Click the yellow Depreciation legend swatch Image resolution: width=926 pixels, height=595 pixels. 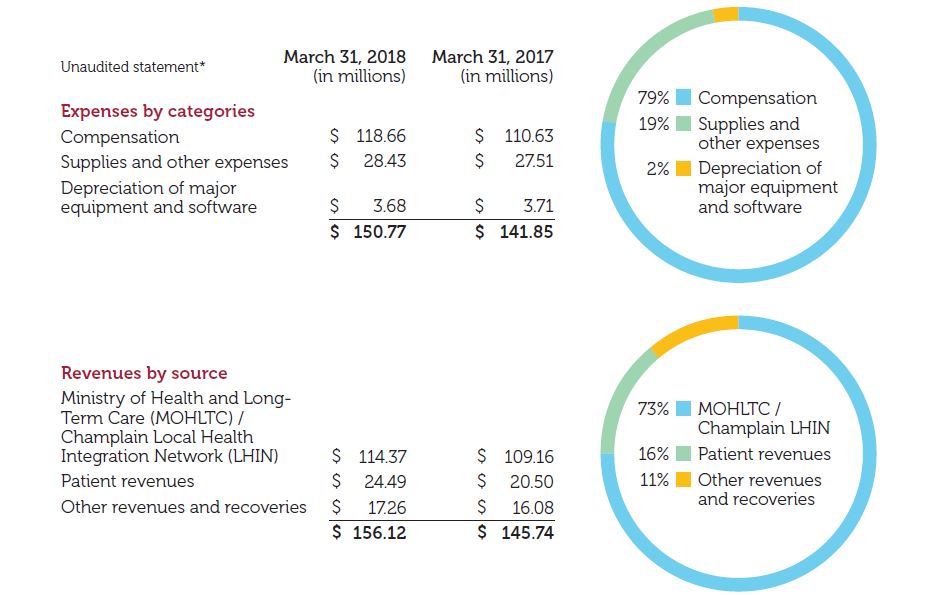click(684, 168)
